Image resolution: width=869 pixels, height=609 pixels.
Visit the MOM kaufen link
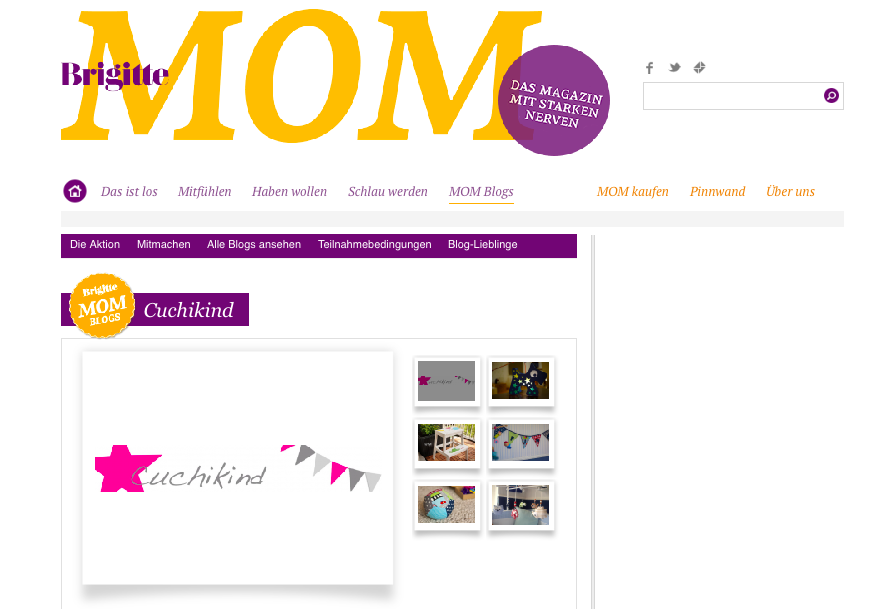633,192
